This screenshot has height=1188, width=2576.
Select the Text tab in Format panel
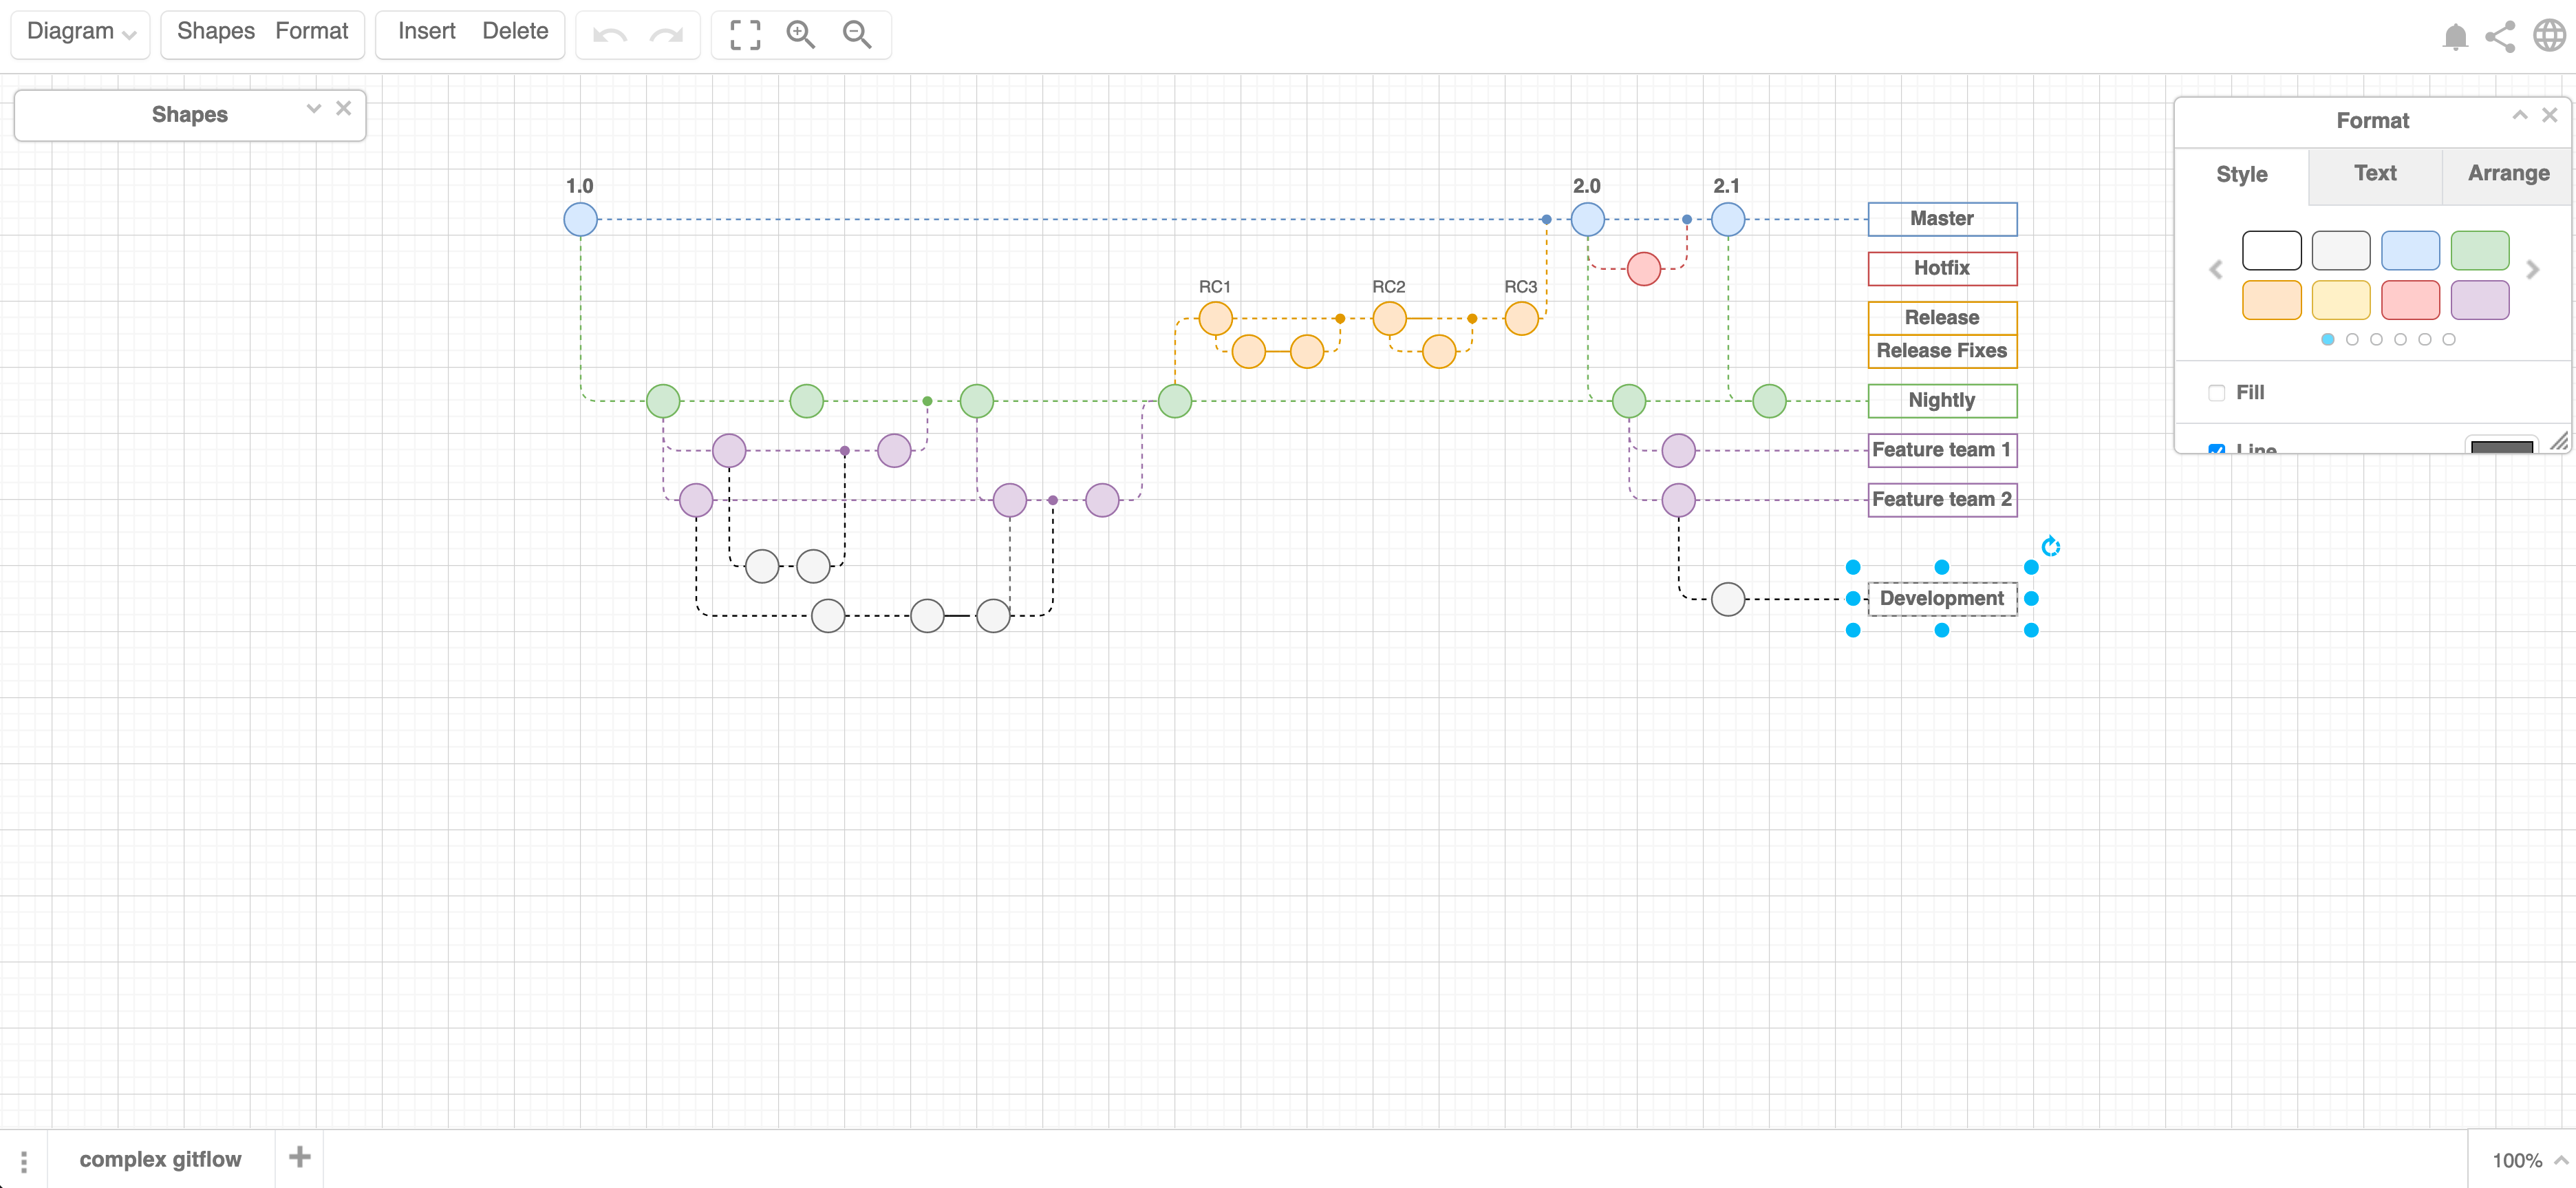click(x=2371, y=173)
